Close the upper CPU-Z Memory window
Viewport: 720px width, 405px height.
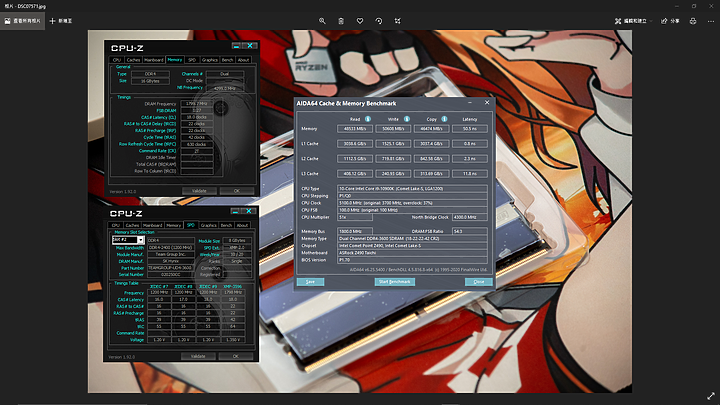(250, 46)
